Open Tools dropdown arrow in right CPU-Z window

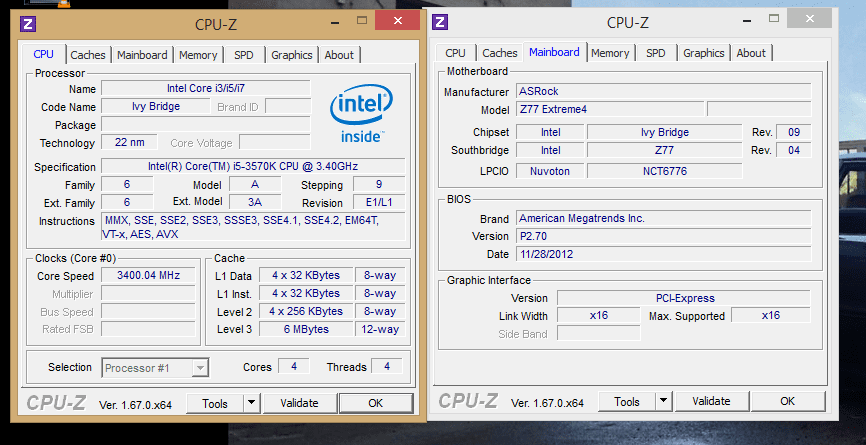(x=664, y=401)
